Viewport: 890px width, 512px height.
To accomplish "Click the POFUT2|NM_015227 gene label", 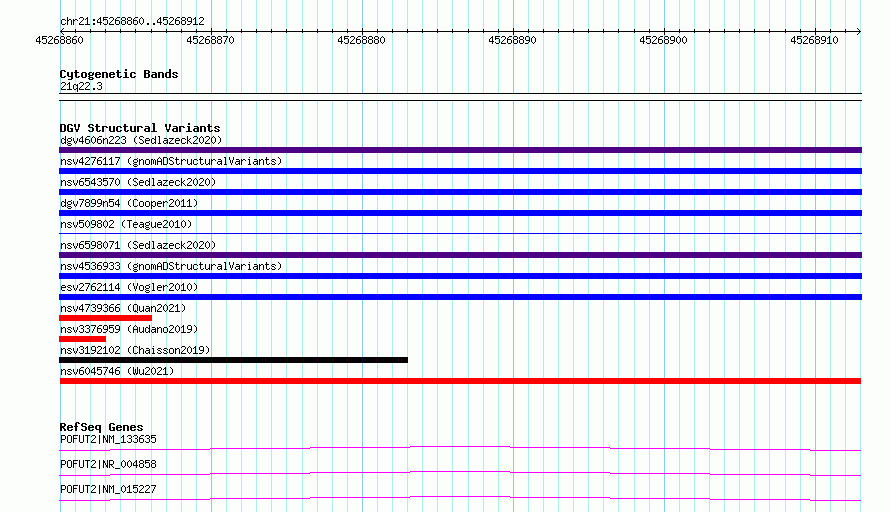I will pos(108,489).
